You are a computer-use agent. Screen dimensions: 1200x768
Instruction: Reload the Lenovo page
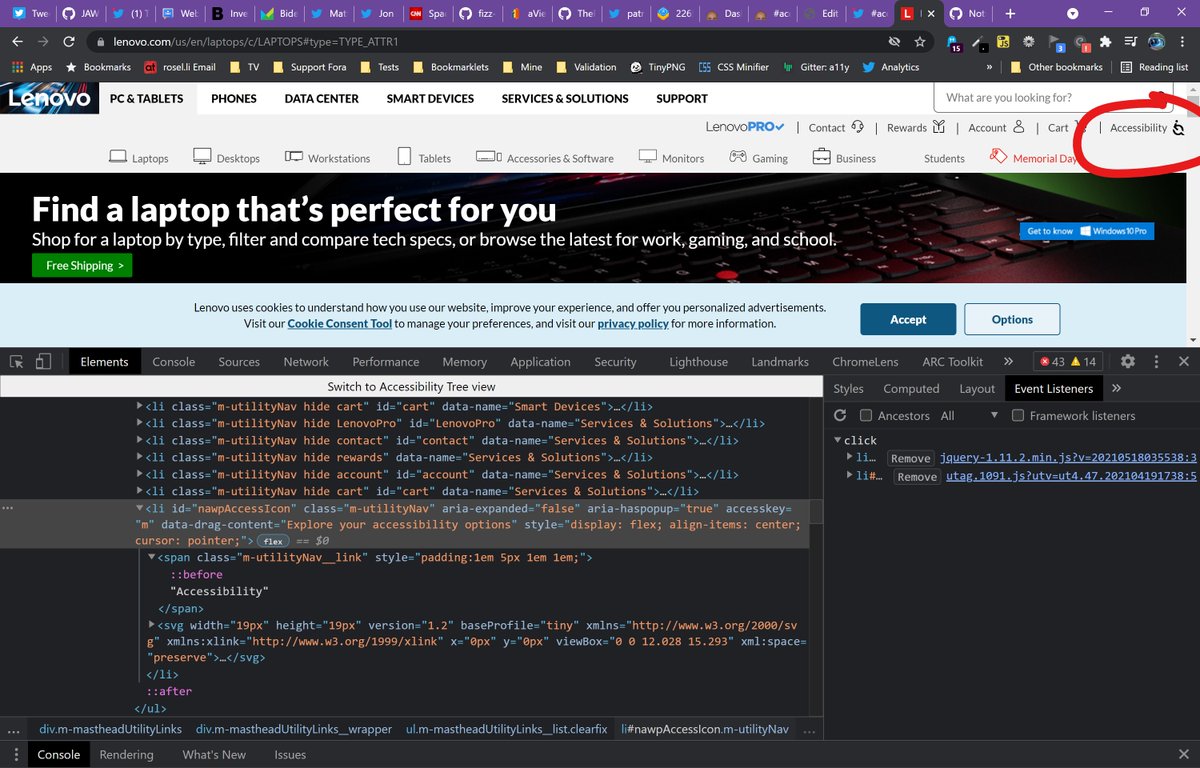tap(68, 42)
